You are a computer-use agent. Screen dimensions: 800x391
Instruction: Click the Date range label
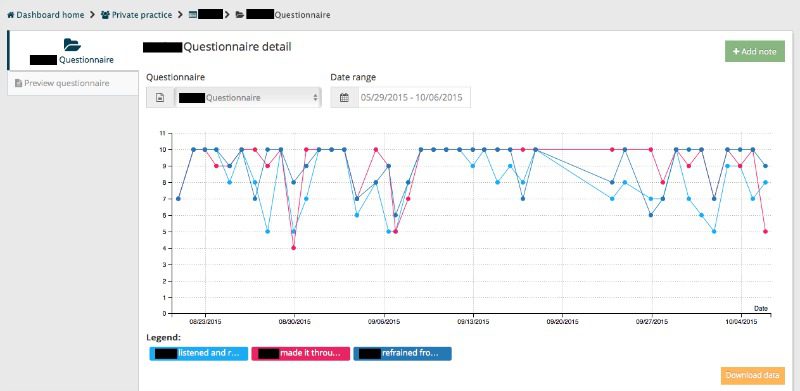tap(353, 78)
